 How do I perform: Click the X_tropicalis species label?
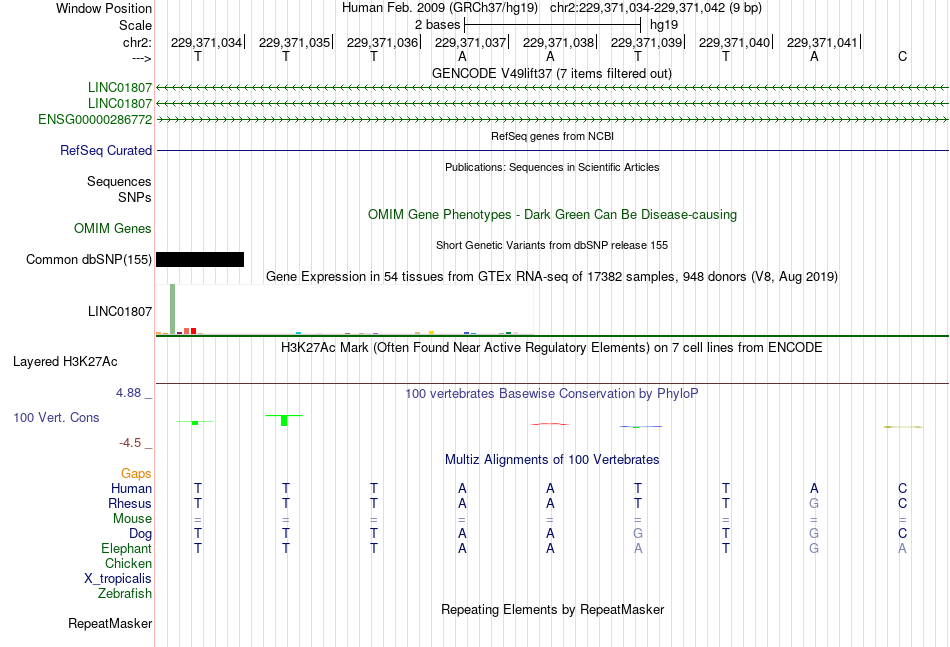point(118,579)
